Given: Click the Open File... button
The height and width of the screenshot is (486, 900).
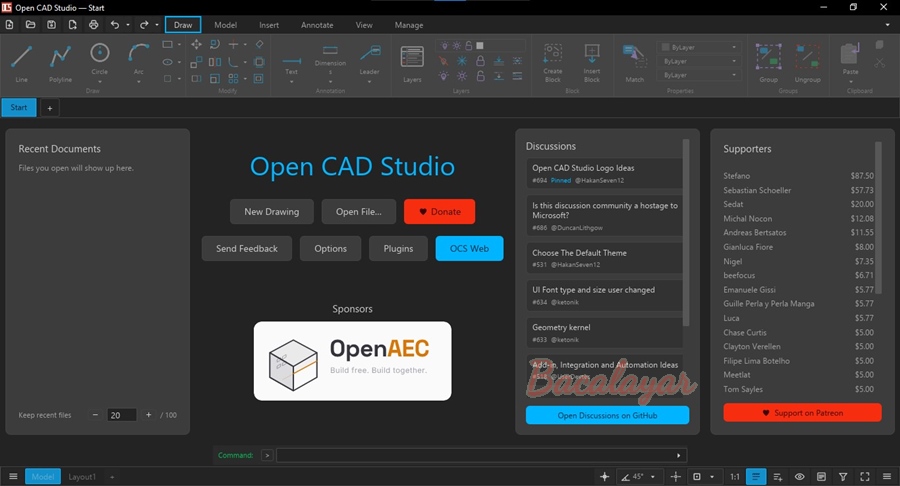Looking at the screenshot, I should point(359,212).
